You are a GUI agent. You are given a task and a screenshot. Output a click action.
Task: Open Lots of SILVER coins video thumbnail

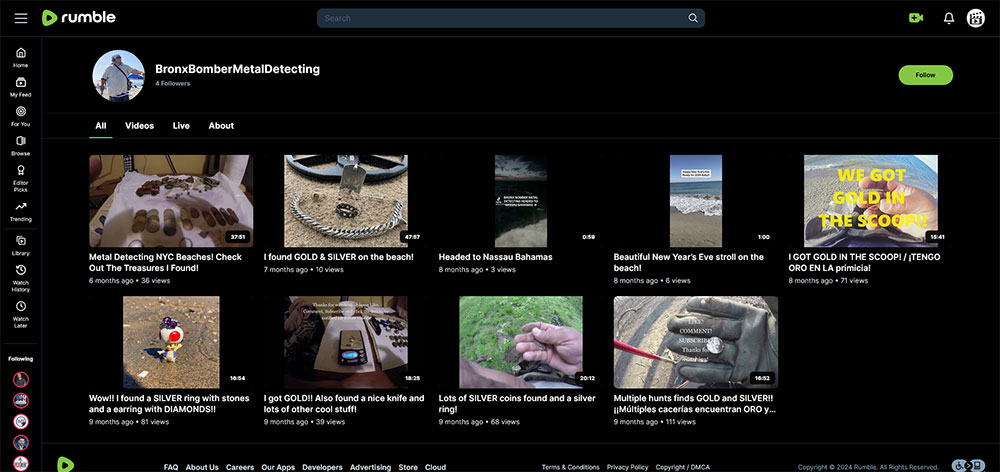tap(520, 343)
